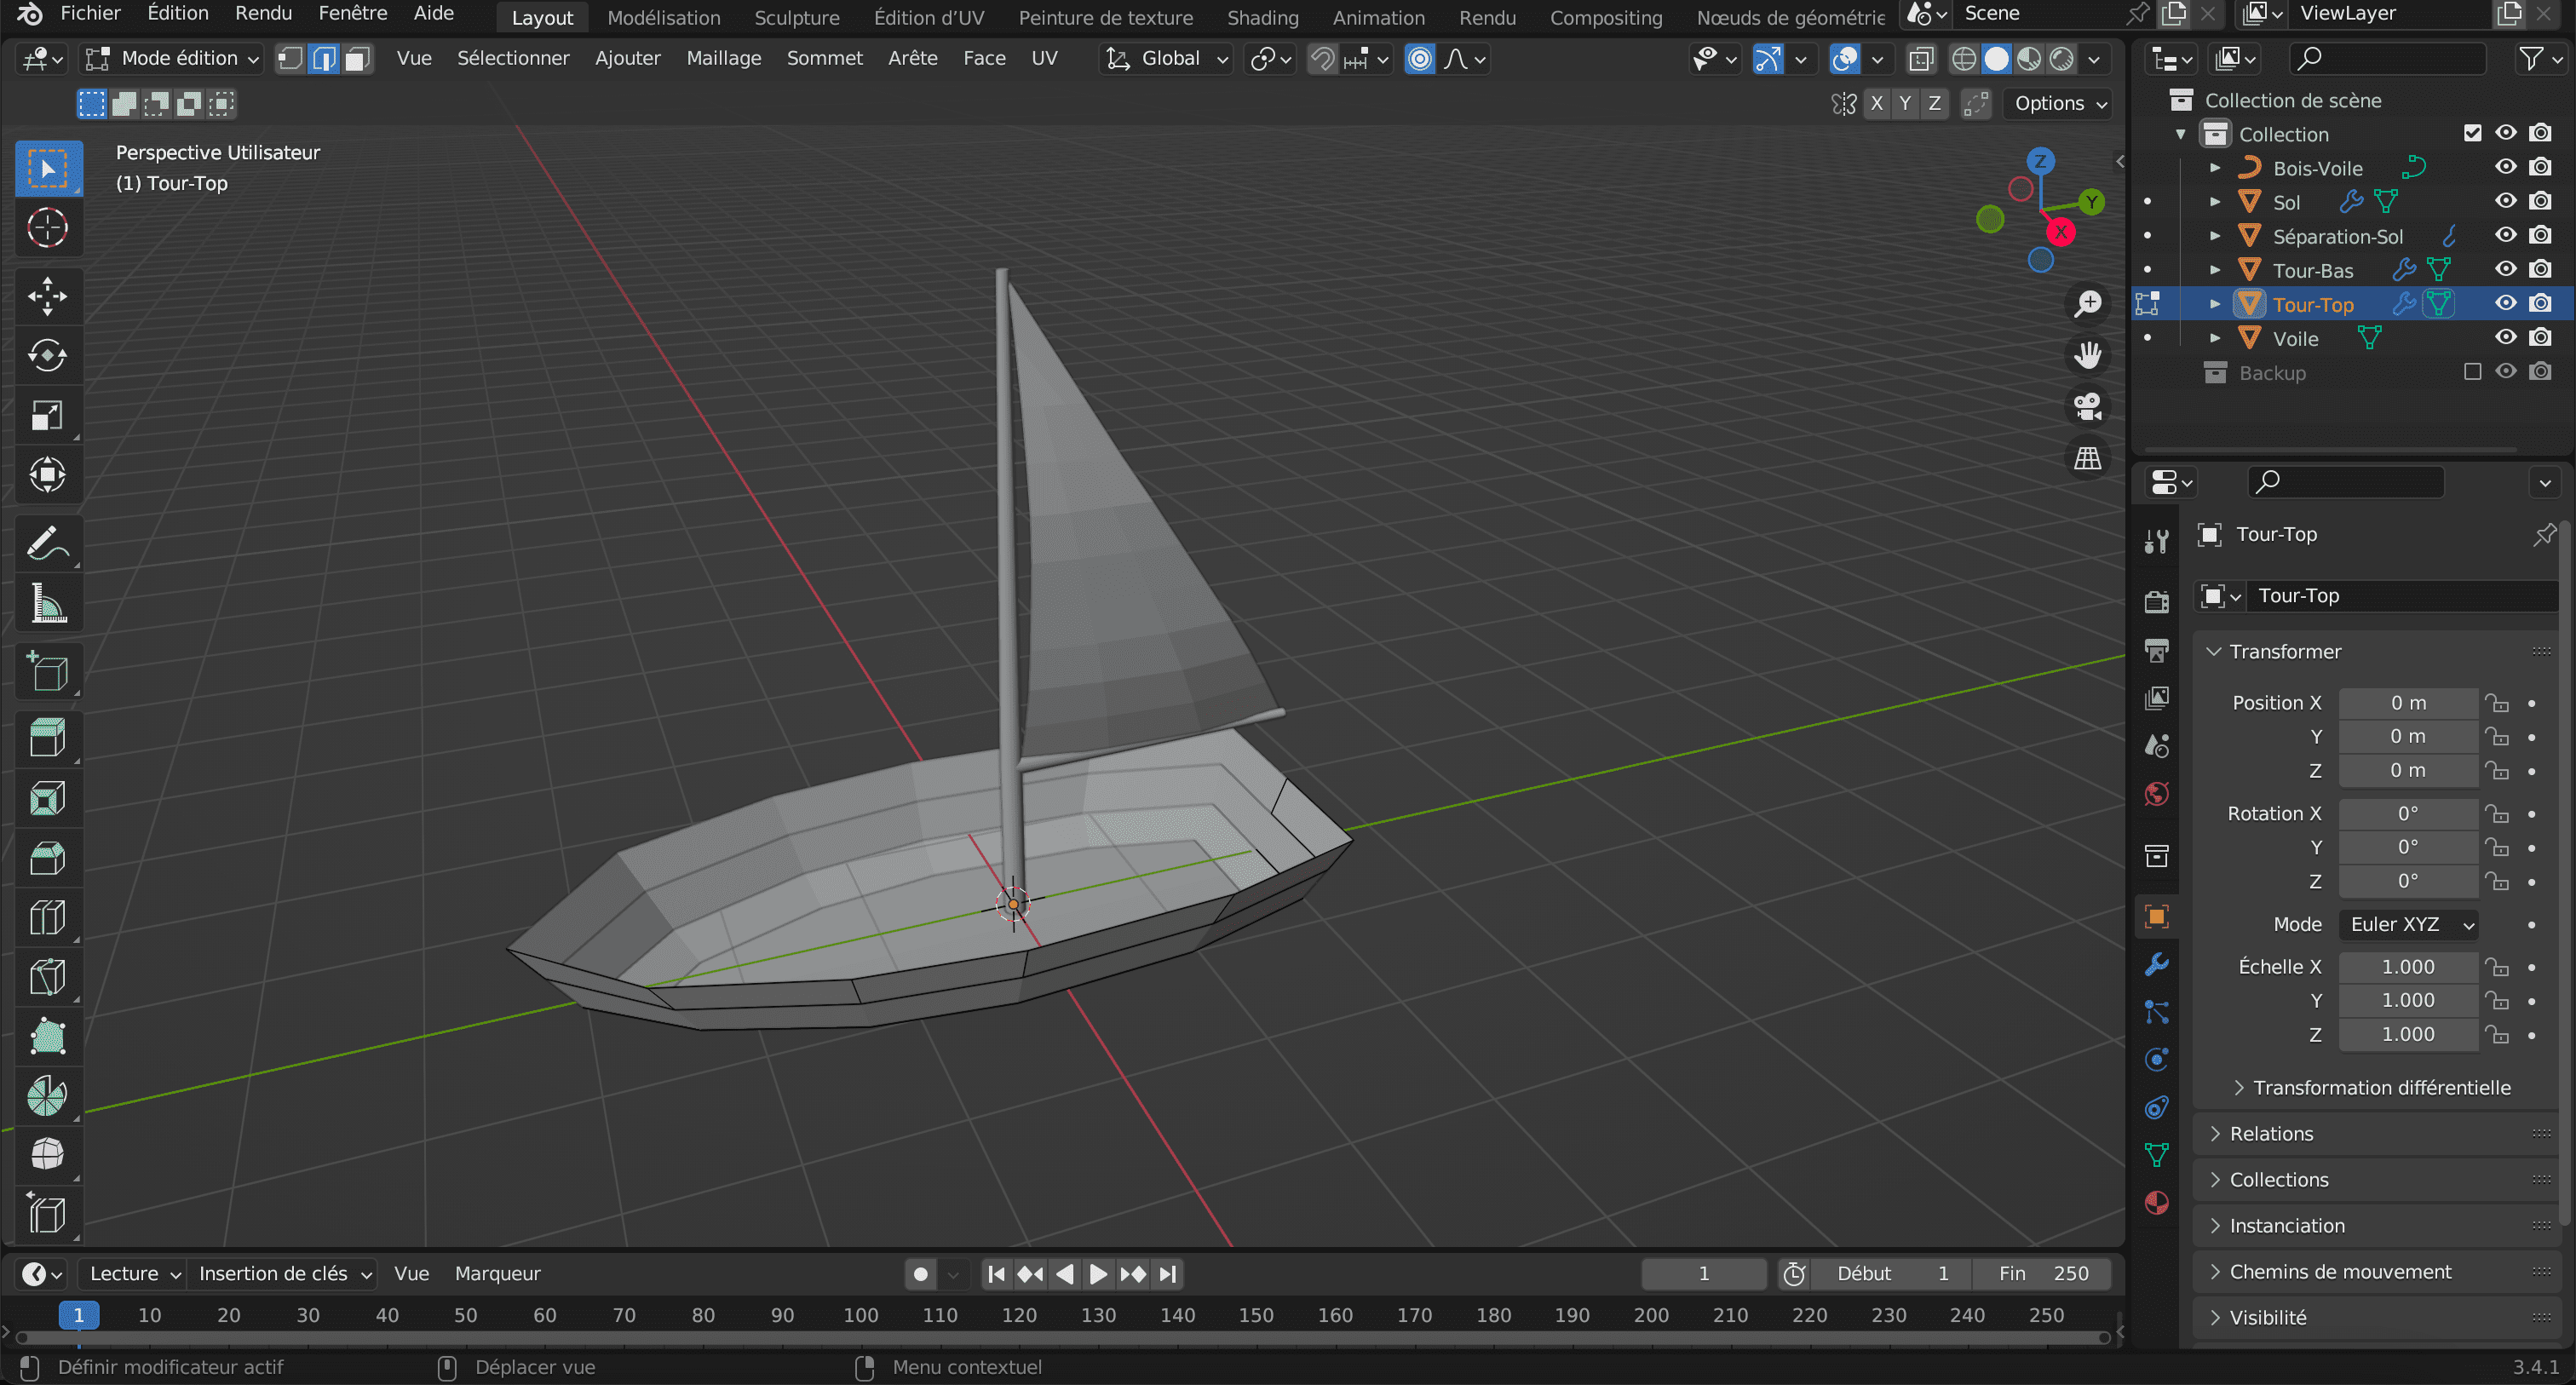Toggle proportional editing
The height and width of the screenshot is (1385, 2576).
(1420, 59)
